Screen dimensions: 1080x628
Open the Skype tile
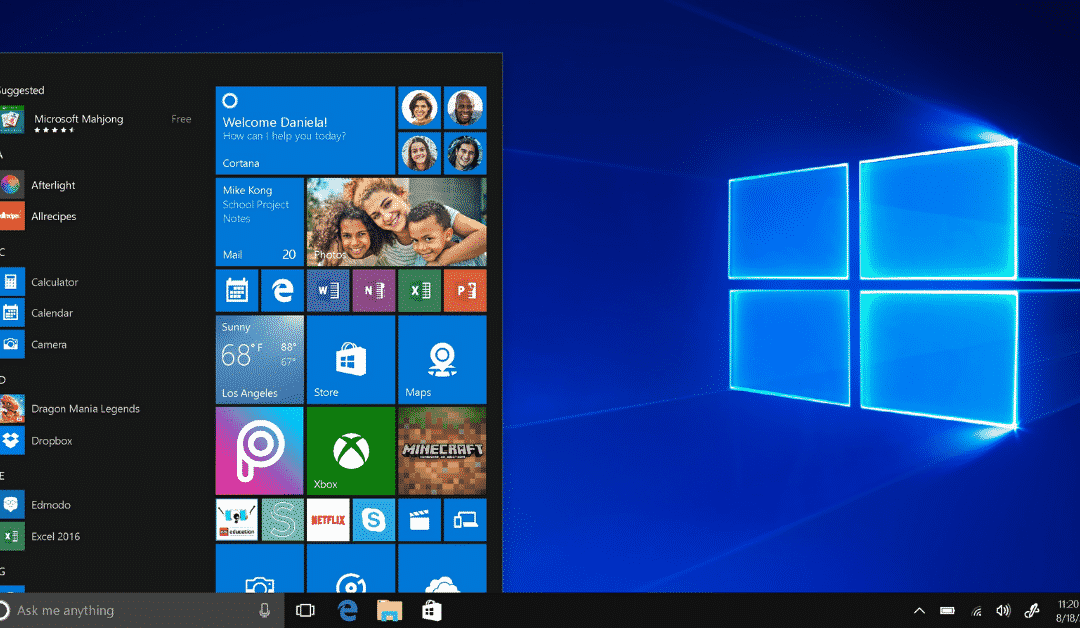[374, 520]
